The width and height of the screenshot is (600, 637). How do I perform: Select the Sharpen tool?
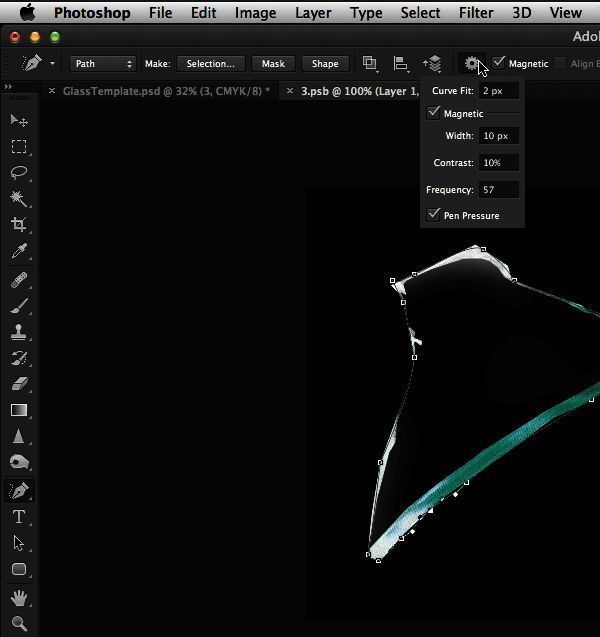(19, 436)
